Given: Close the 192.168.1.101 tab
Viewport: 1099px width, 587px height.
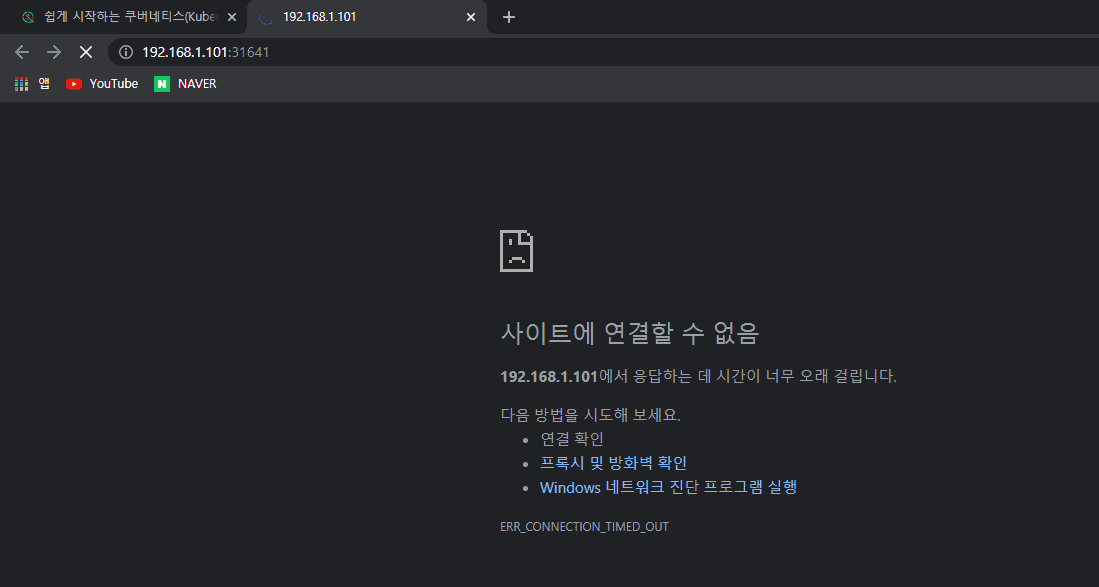Looking at the screenshot, I should point(471,17).
